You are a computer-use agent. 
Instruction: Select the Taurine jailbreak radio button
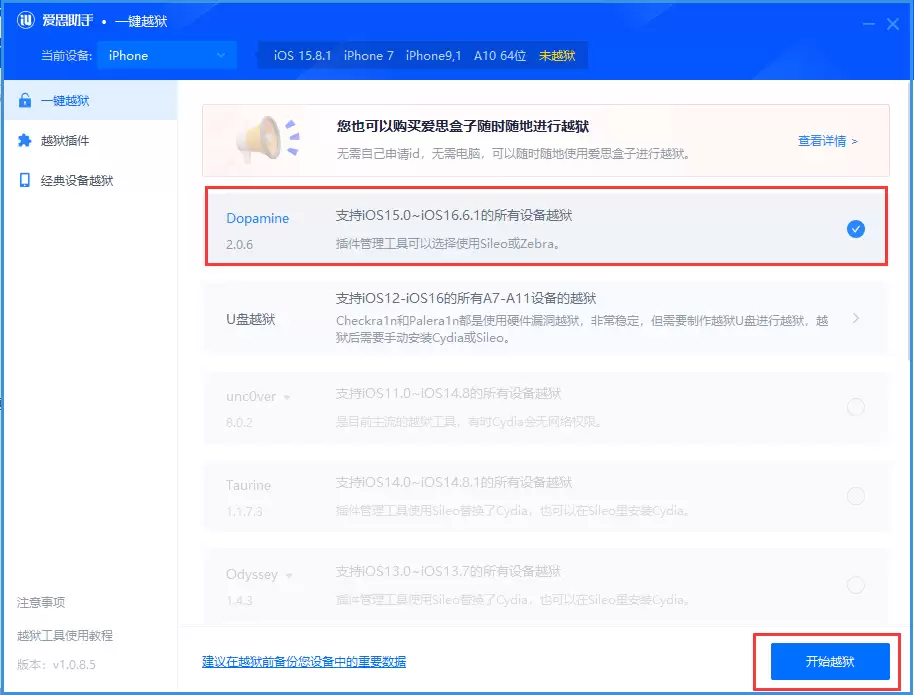click(856, 495)
